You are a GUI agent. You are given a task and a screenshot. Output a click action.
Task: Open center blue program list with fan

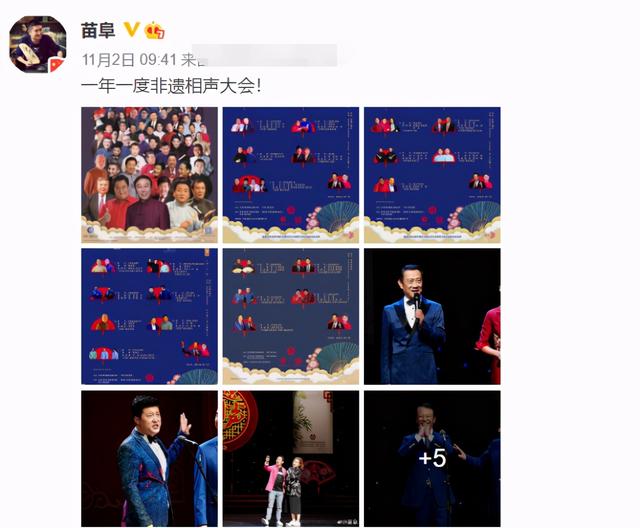click(x=291, y=316)
